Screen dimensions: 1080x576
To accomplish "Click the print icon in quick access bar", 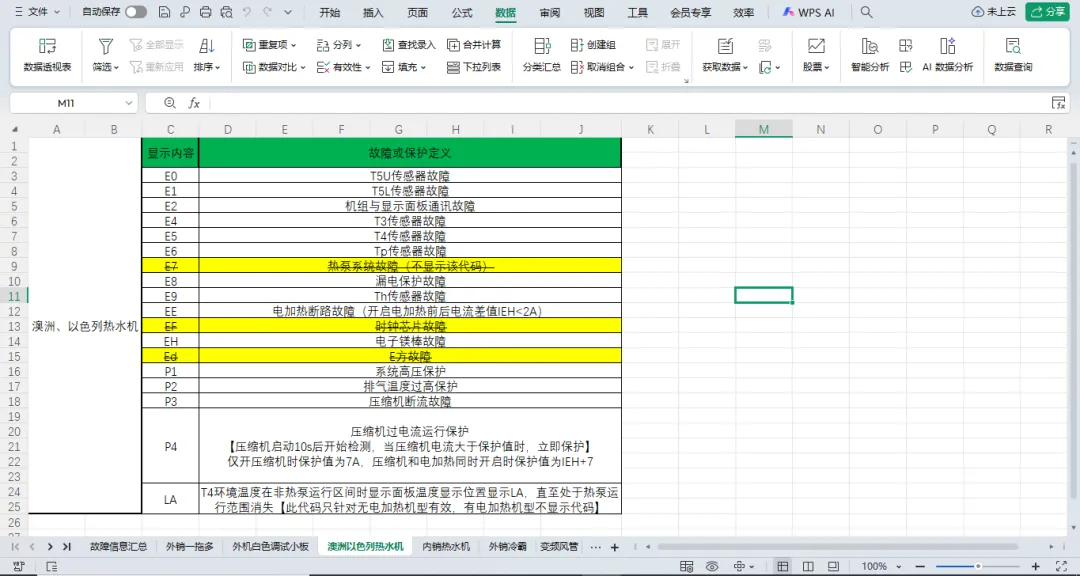I will 205,12.
